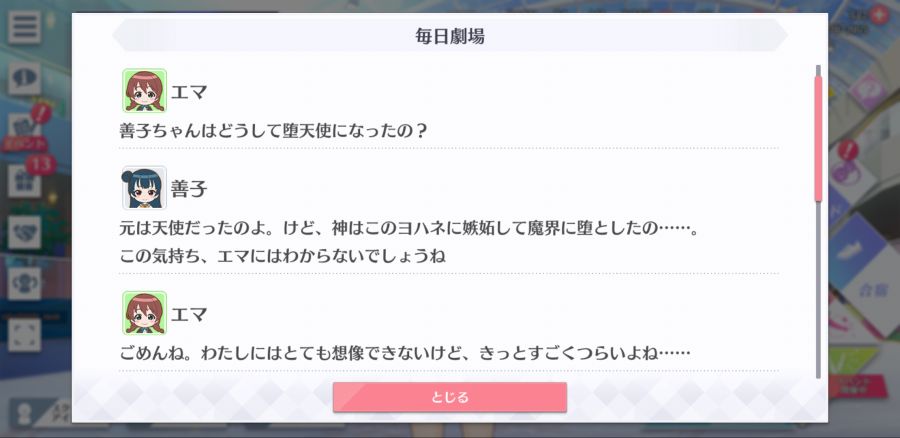Tap the pink music note icon with alert

pyautogui.click(x=845, y=170)
